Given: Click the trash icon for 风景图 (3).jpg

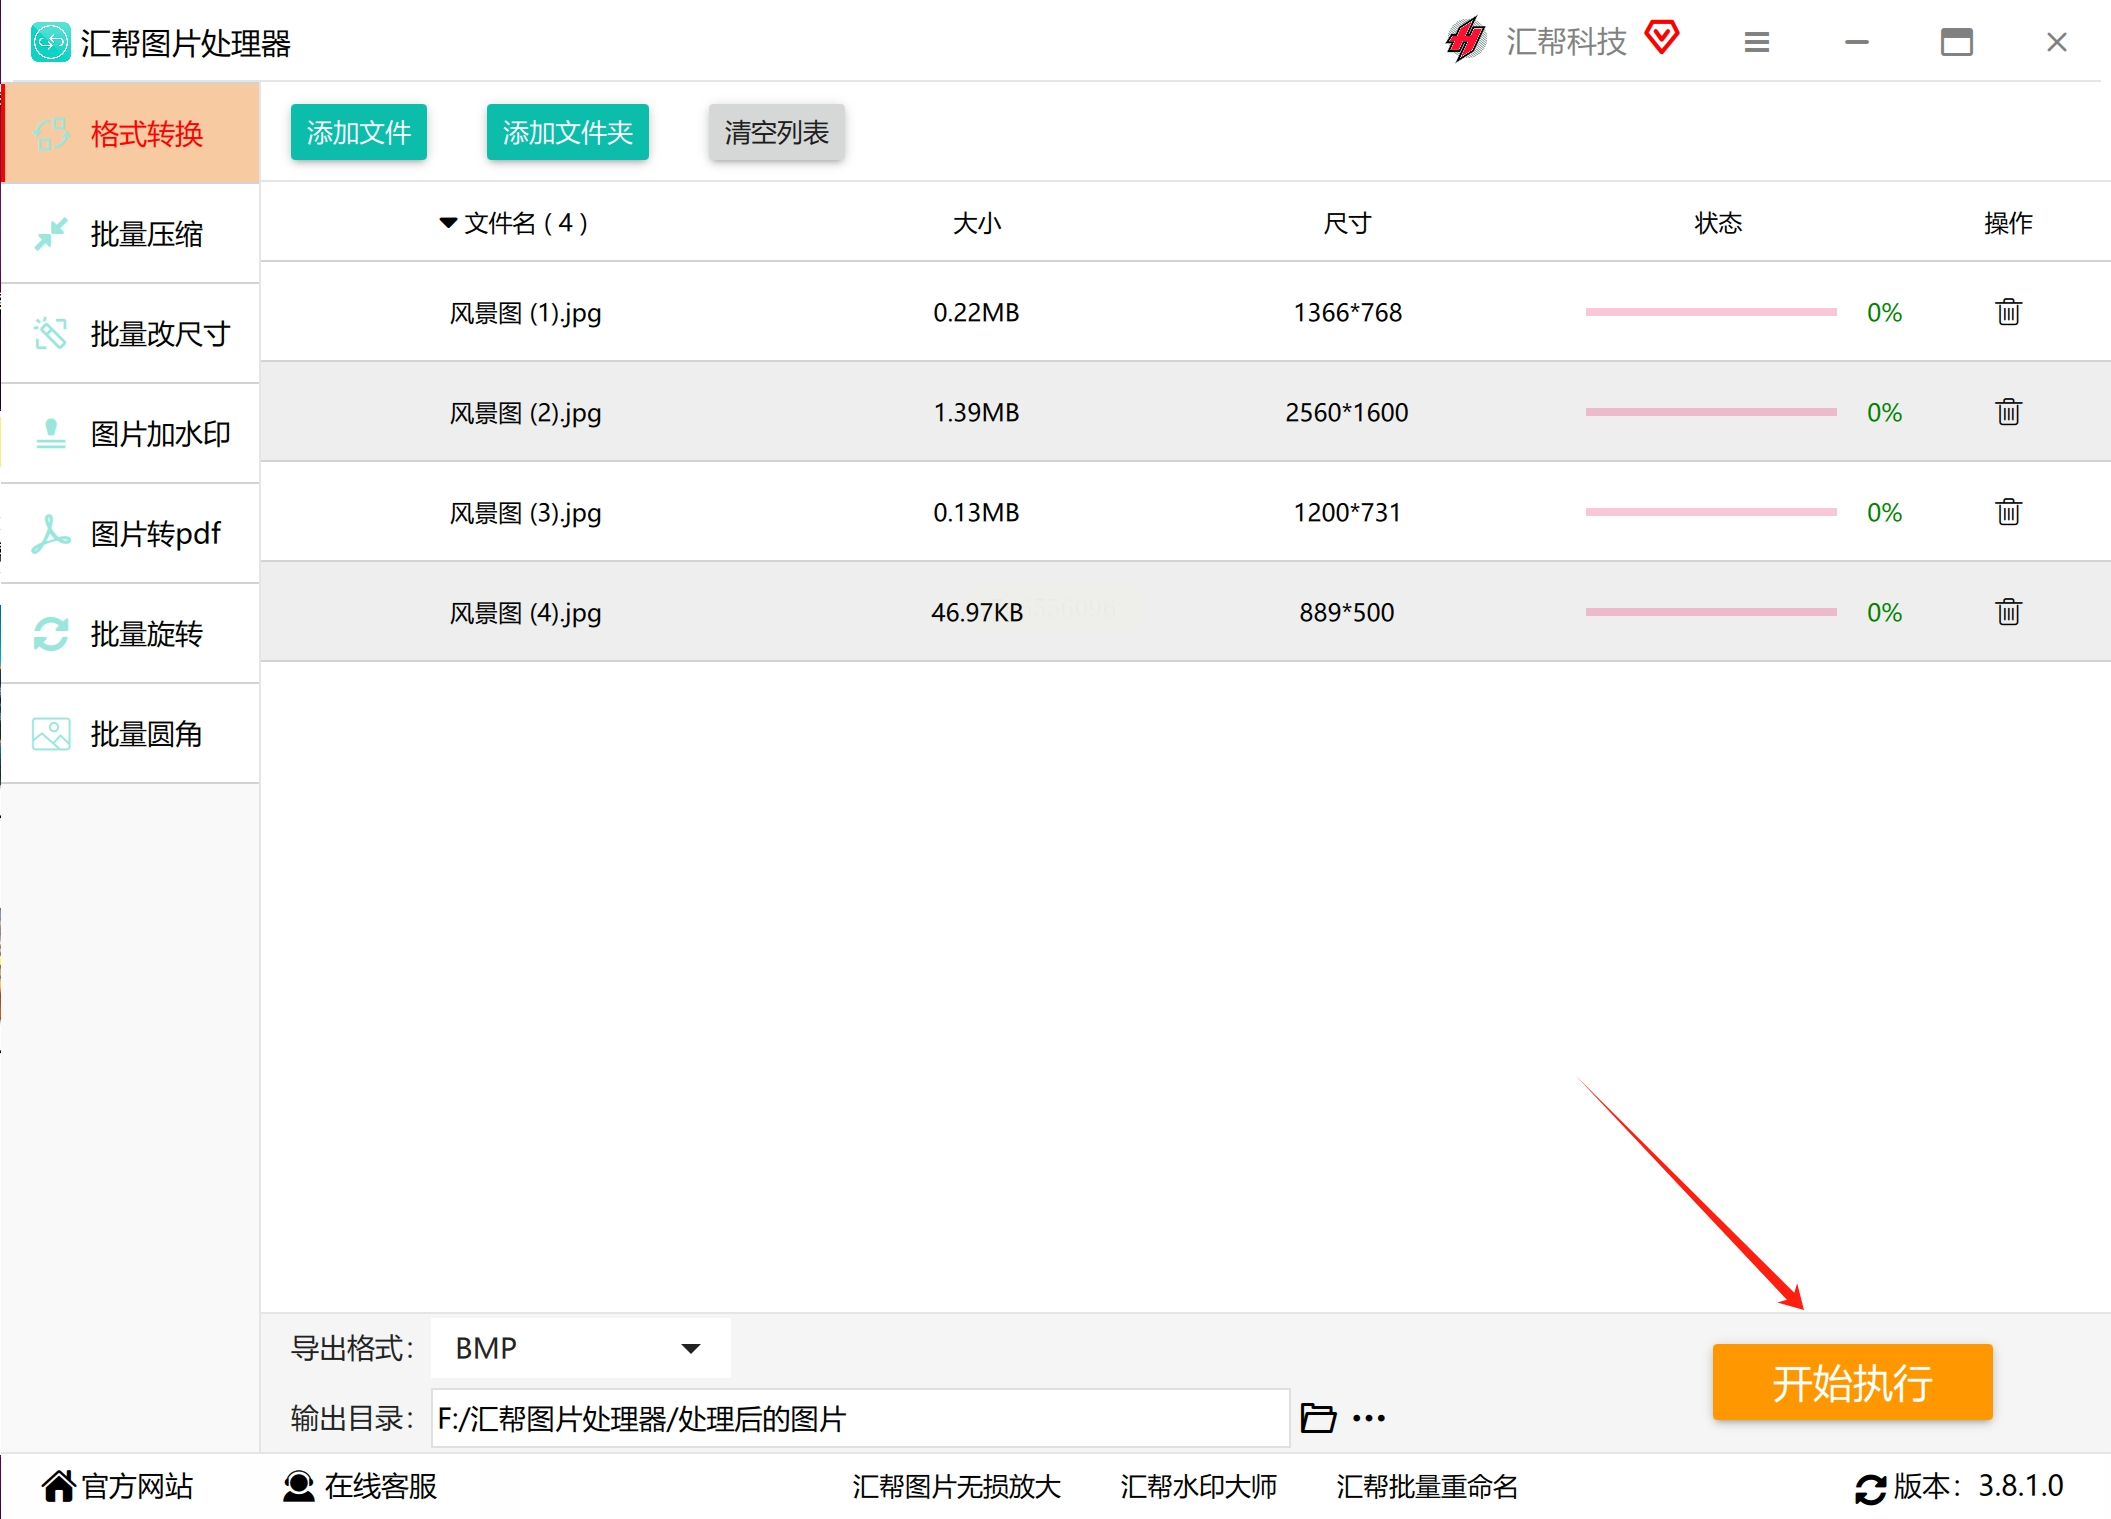Looking at the screenshot, I should (2008, 512).
